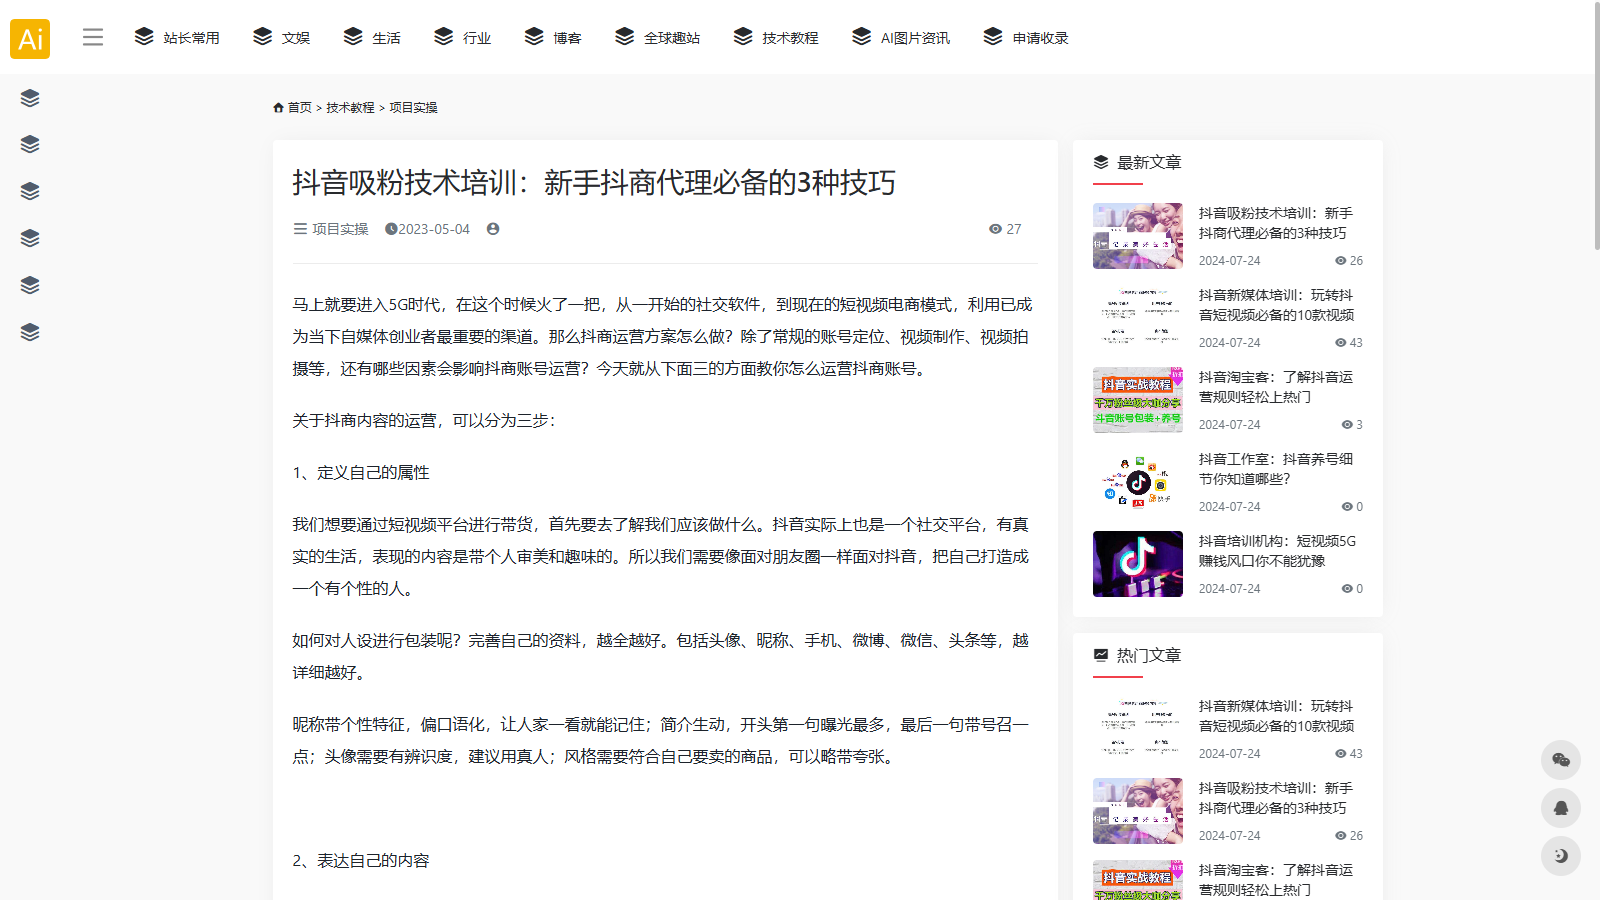Click the layers icon next to 最新文章
The width and height of the screenshot is (1600, 900).
[x=1101, y=162]
